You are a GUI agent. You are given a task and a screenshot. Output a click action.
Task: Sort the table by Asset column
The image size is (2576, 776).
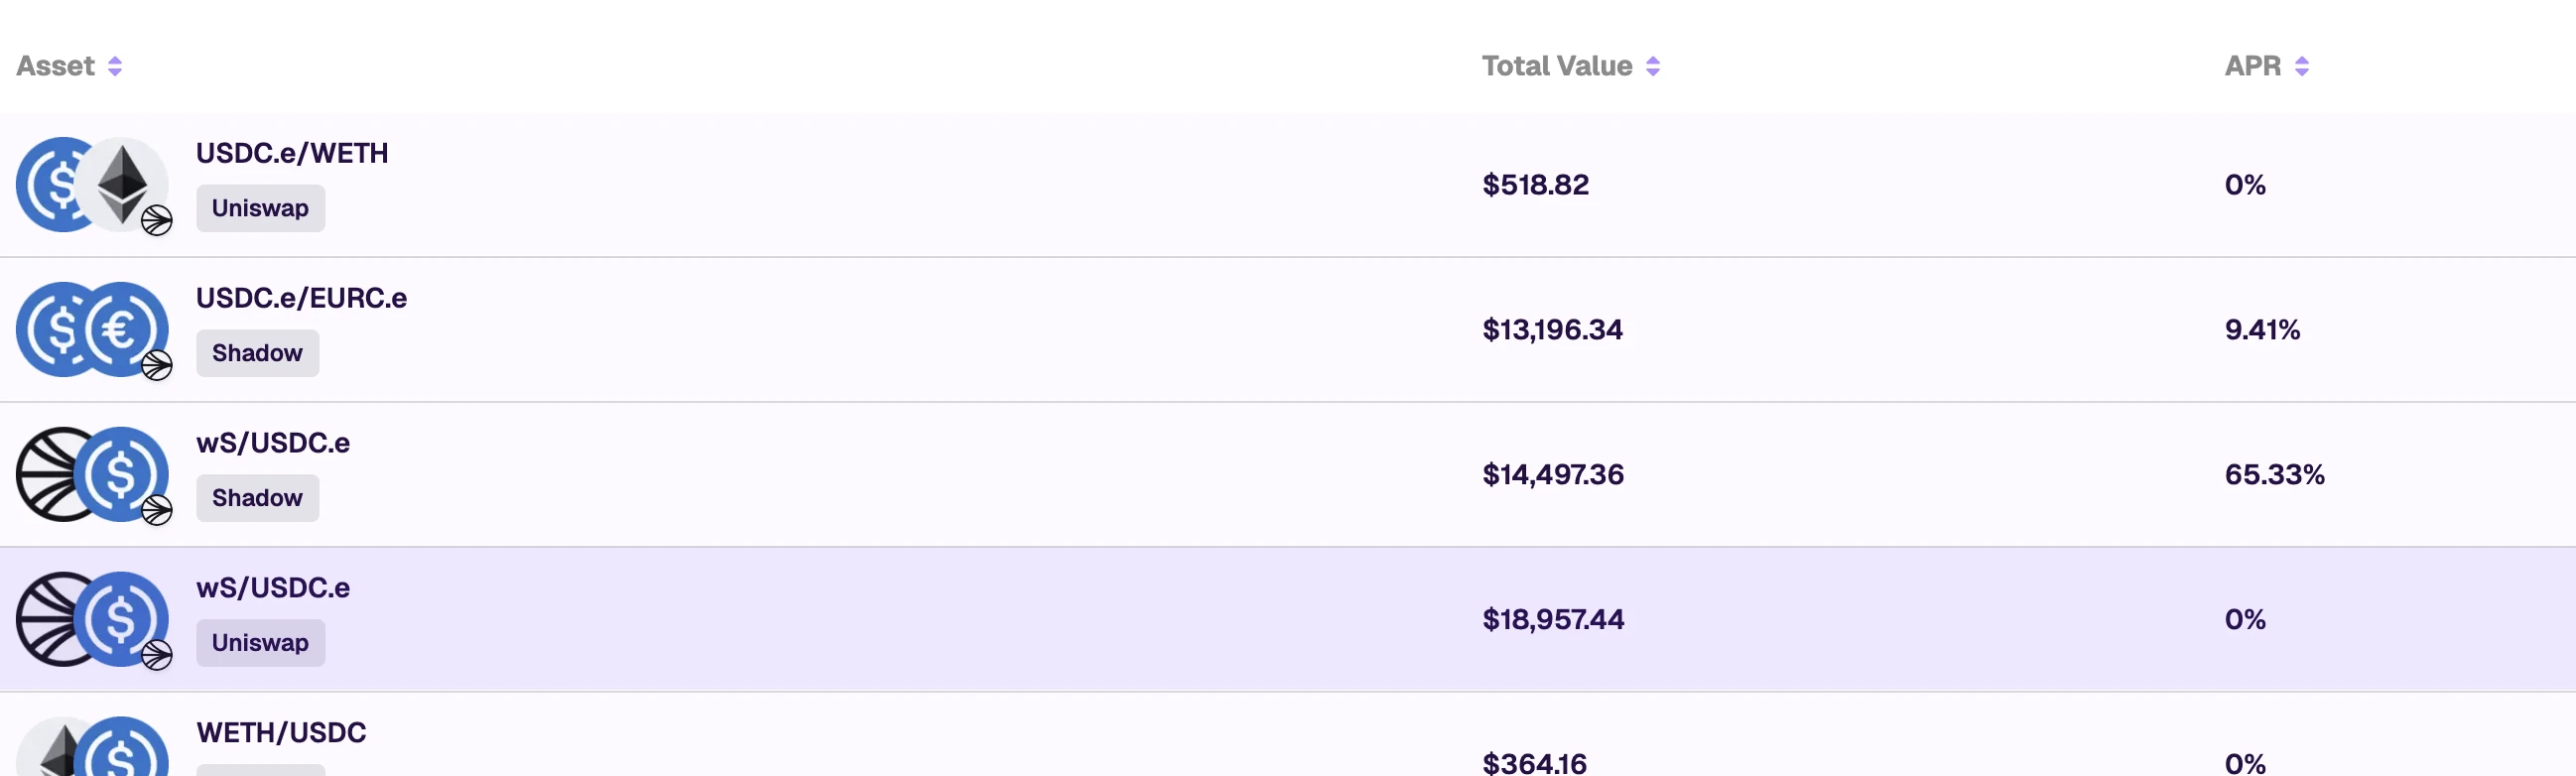pyautogui.click(x=56, y=66)
